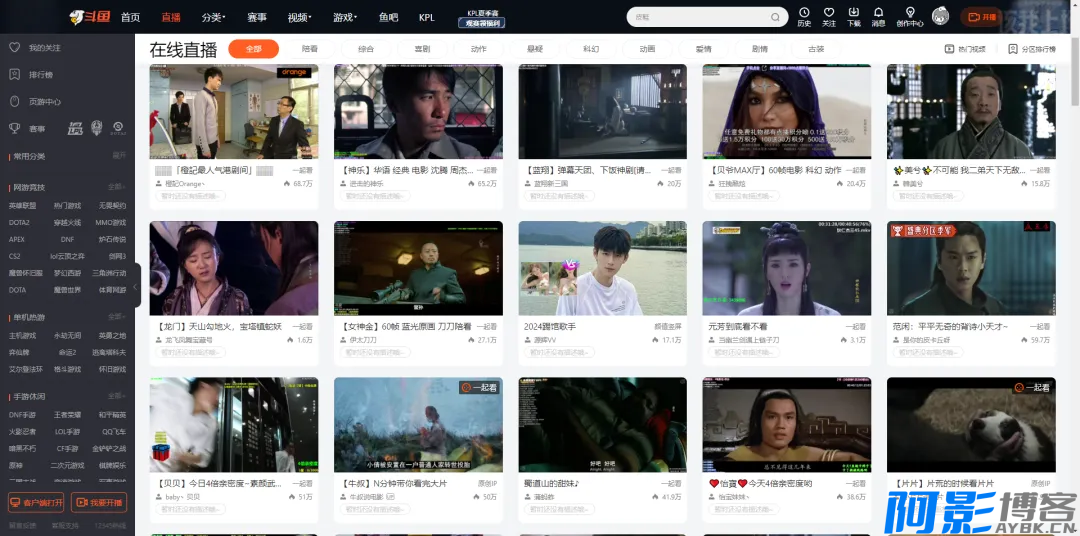1080x536 pixels.
Task: Select the 全部 category filter
Action: 253,49
